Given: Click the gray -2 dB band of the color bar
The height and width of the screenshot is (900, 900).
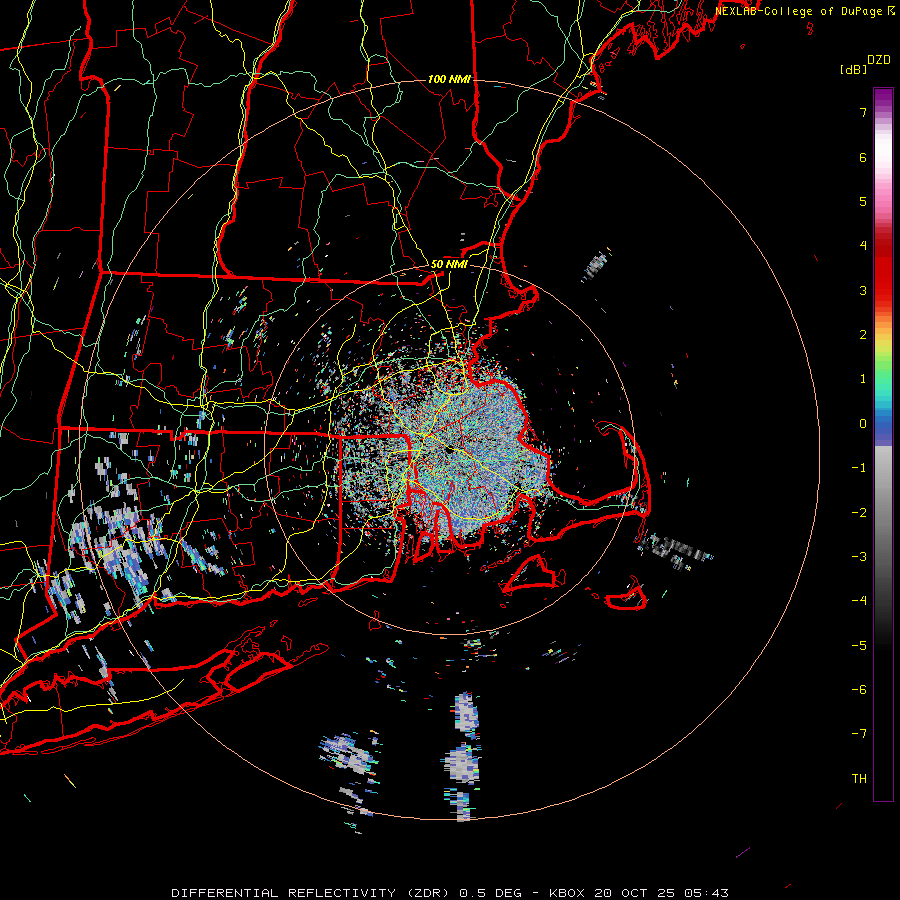Looking at the screenshot, I should click(x=883, y=513).
